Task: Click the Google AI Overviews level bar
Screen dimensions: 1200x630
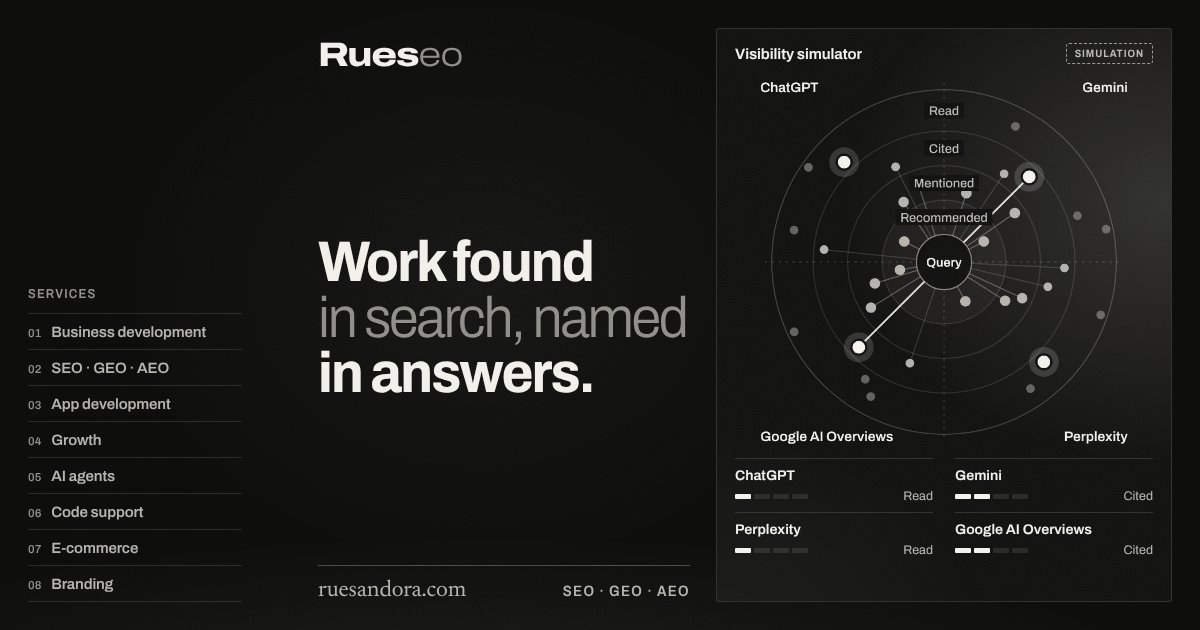Action: click(991, 550)
